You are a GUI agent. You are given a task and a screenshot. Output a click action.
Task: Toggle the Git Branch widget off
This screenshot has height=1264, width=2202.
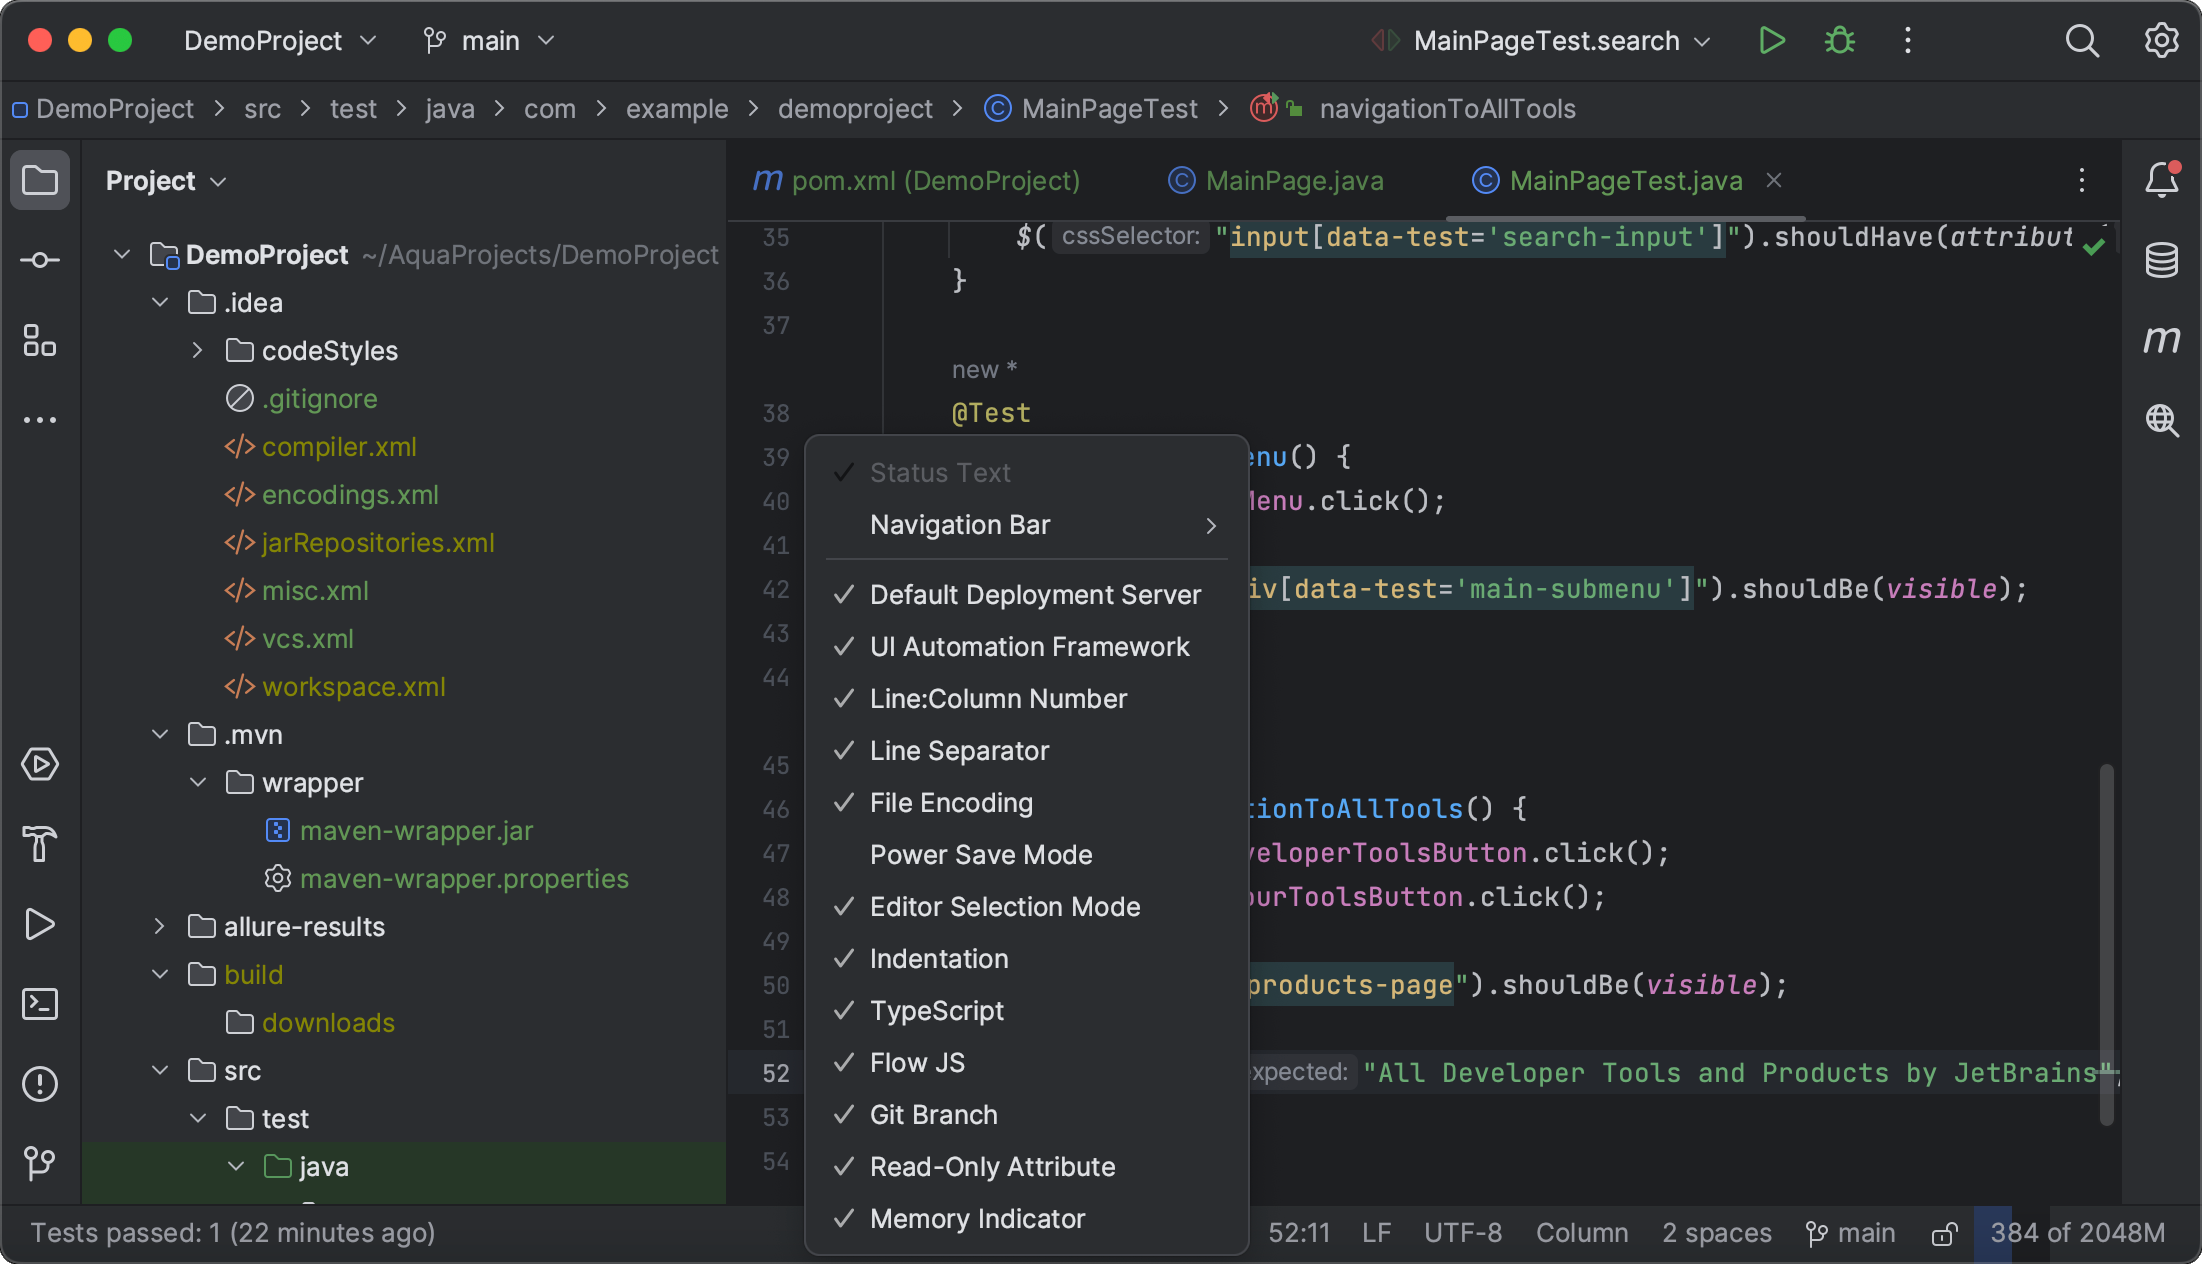point(933,1114)
